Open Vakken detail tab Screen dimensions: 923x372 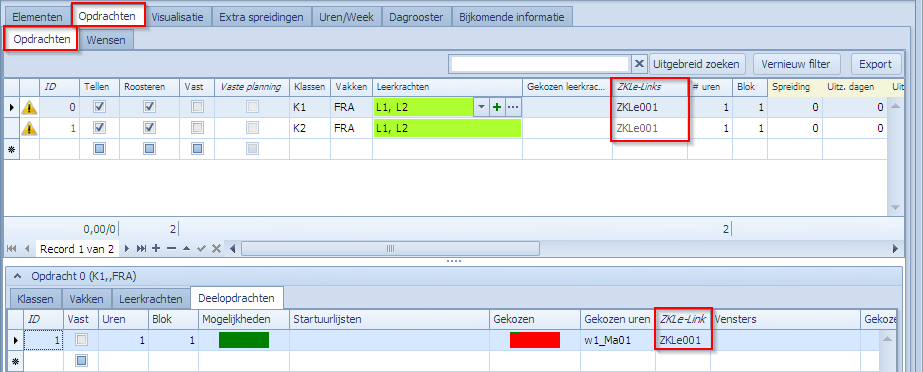tap(87, 298)
